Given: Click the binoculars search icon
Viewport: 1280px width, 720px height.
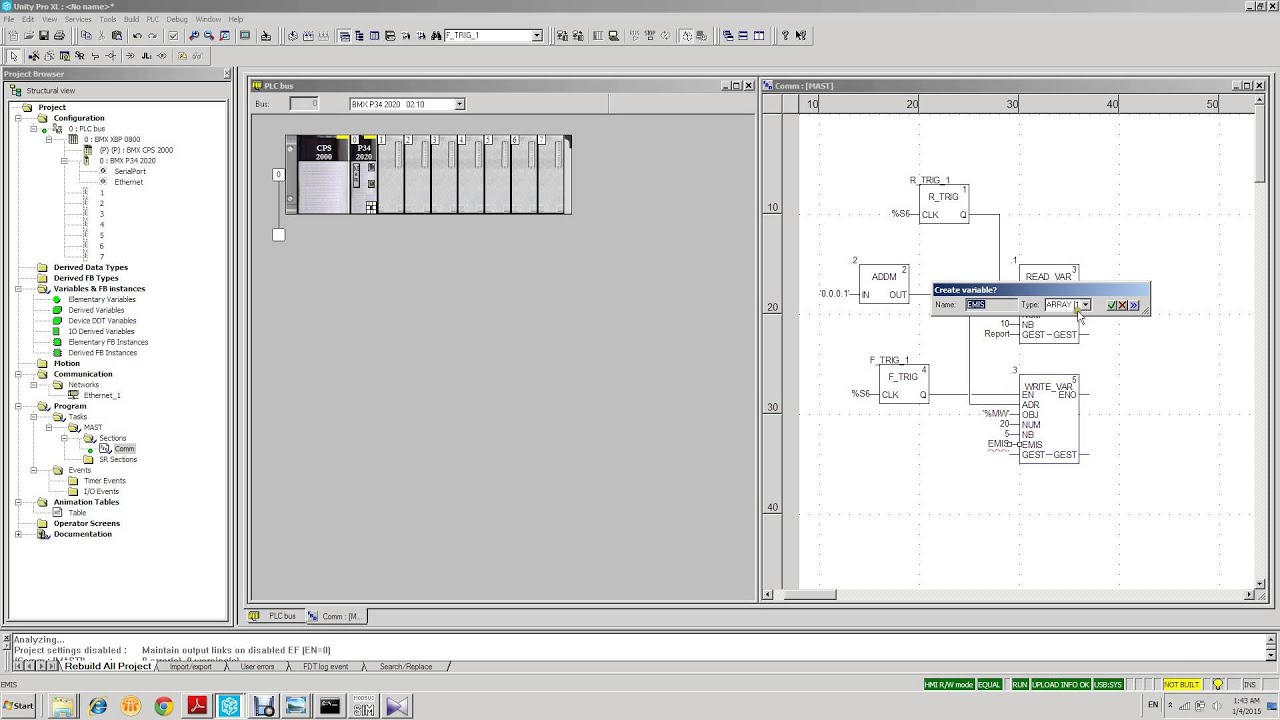Looking at the screenshot, I should [x=436, y=36].
